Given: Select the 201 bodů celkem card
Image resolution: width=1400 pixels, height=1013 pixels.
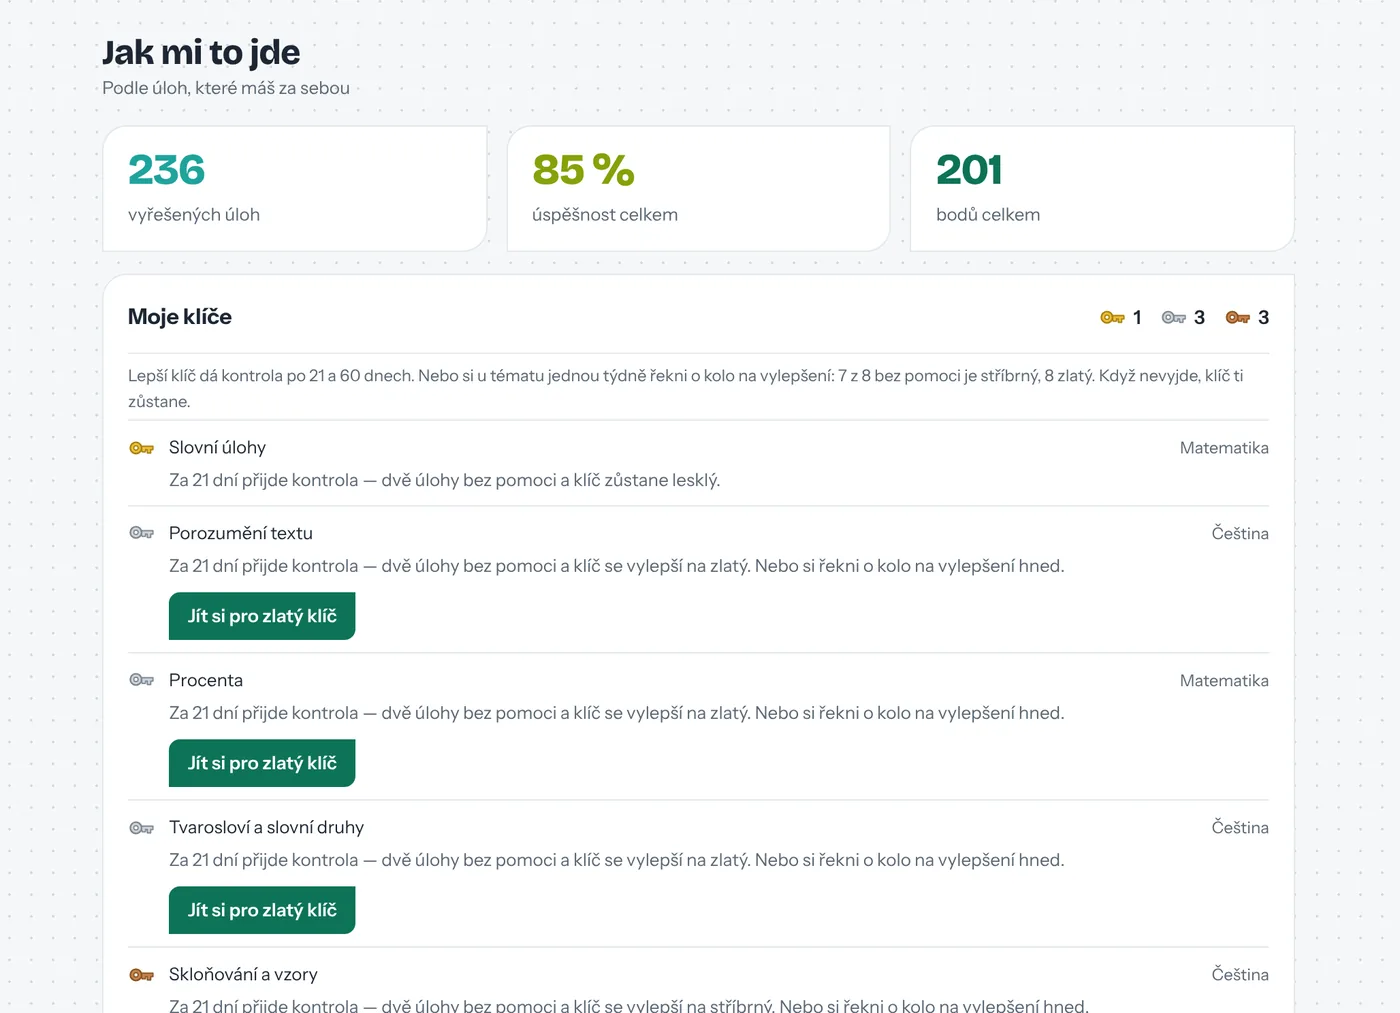Looking at the screenshot, I should [x=1102, y=188].
